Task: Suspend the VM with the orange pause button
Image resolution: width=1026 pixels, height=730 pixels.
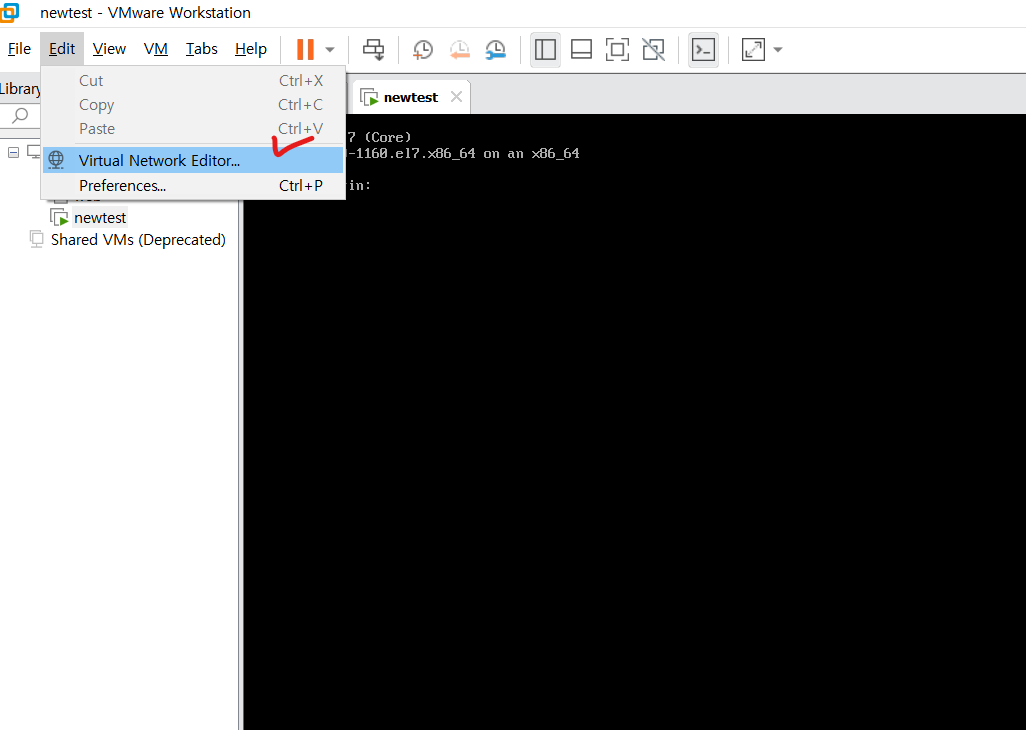Action: pos(305,49)
